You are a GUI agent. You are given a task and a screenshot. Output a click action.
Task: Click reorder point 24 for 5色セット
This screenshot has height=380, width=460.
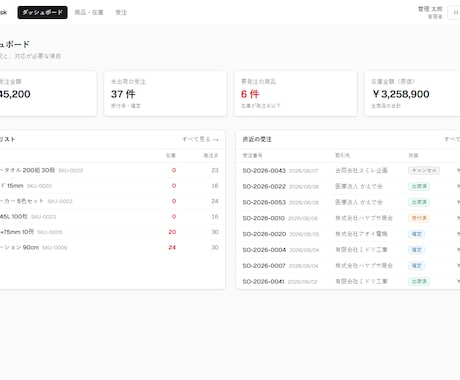pos(215,201)
